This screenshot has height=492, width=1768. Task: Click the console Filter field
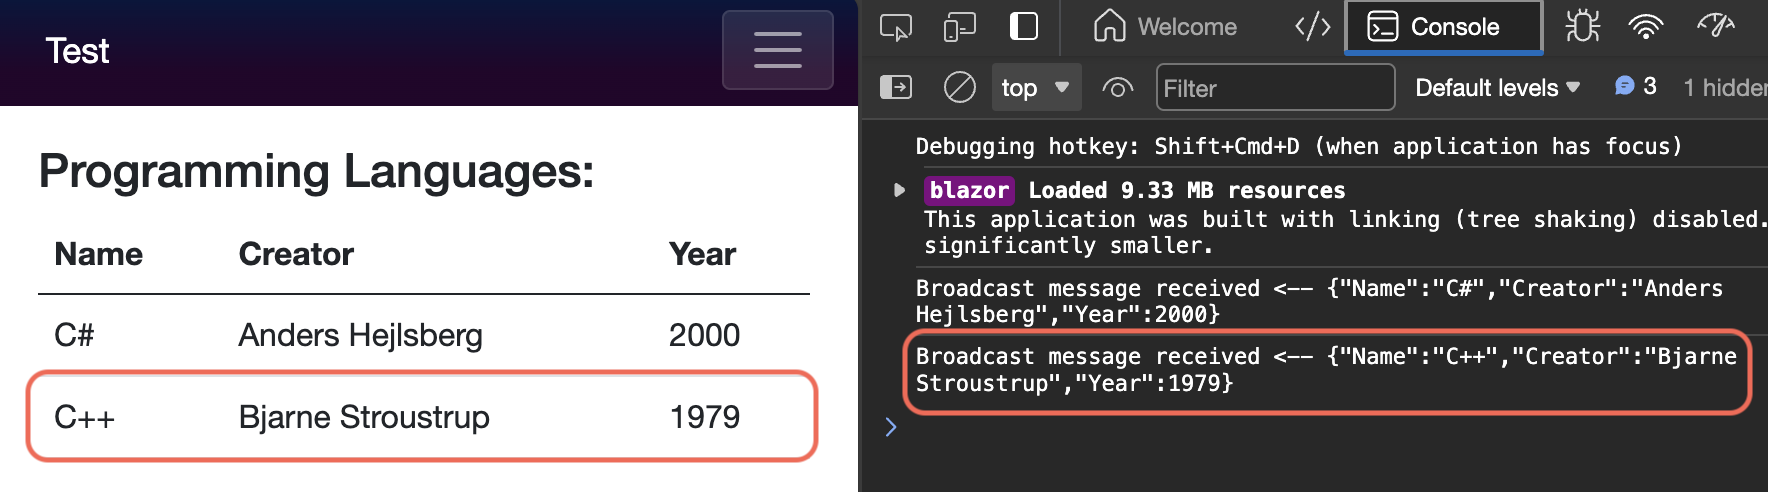point(1275,88)
